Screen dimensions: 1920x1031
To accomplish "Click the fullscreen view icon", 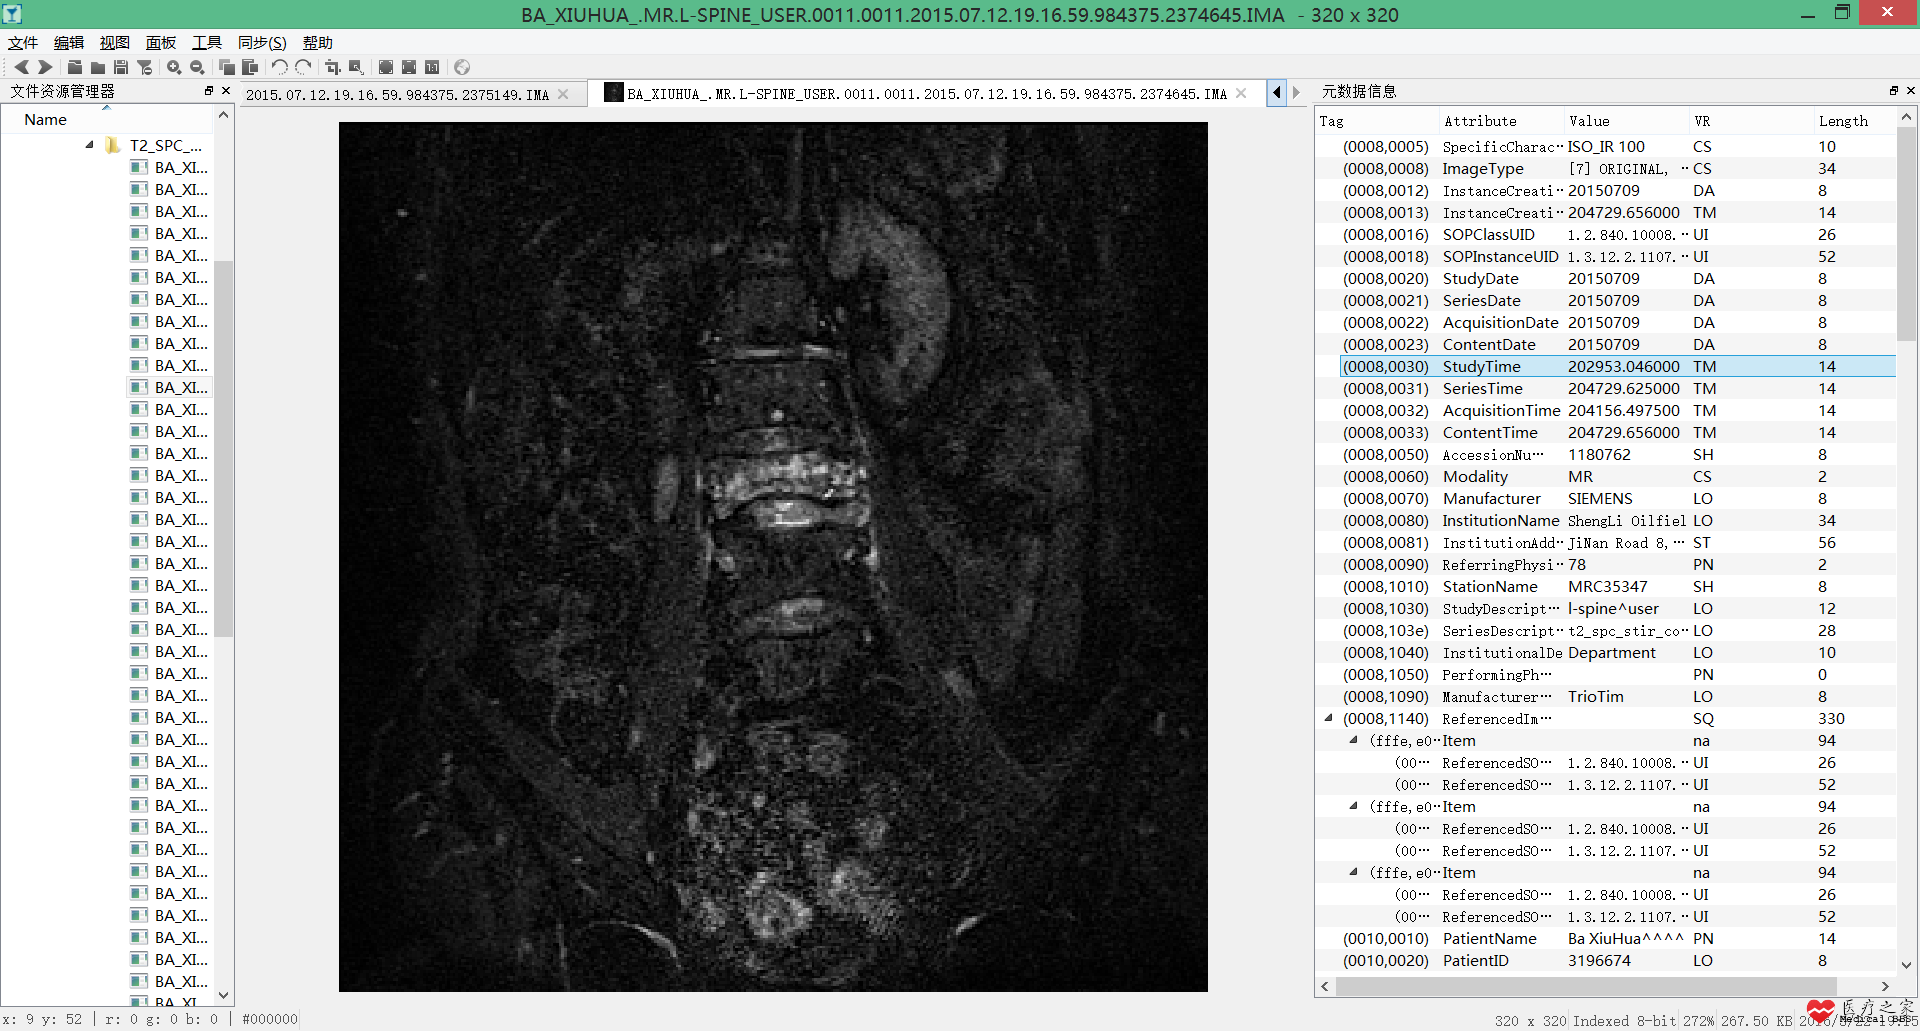I will pyautogui.click(x=386, y=67).
